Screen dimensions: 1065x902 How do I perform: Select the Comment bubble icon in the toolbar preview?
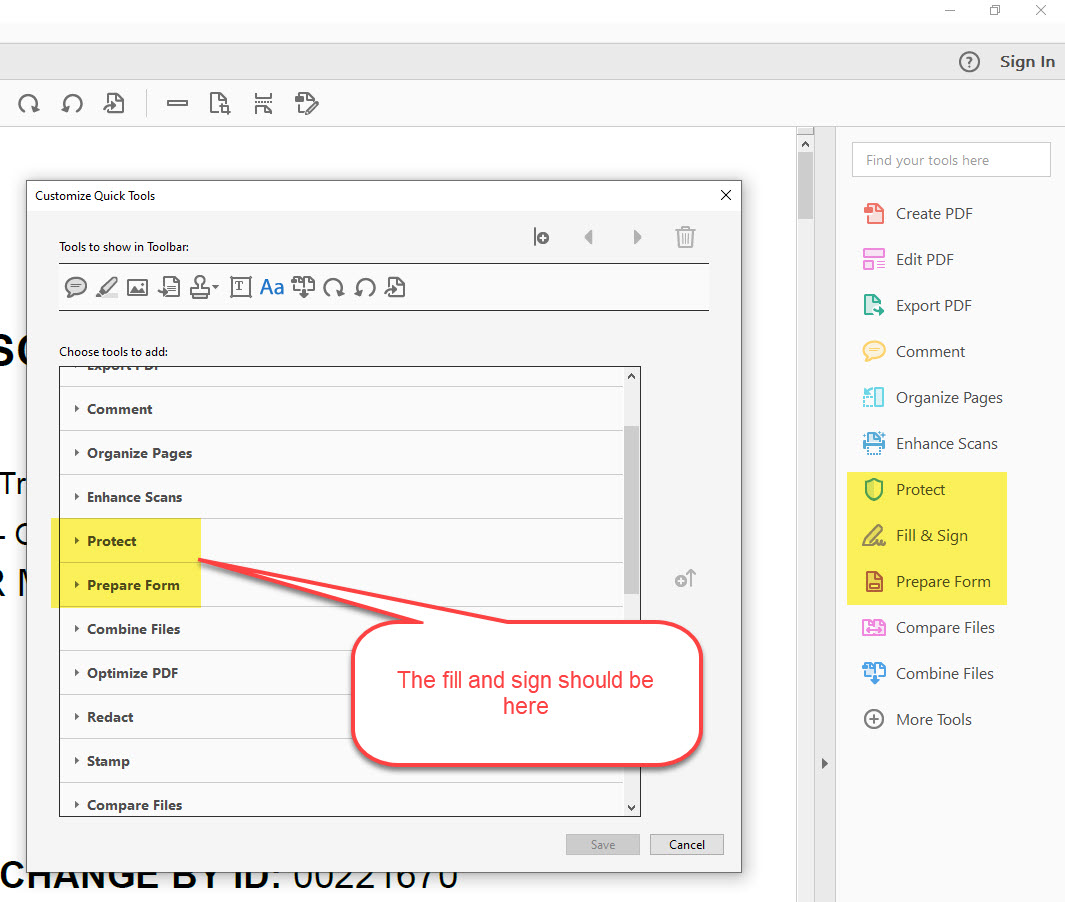point(76,287)
